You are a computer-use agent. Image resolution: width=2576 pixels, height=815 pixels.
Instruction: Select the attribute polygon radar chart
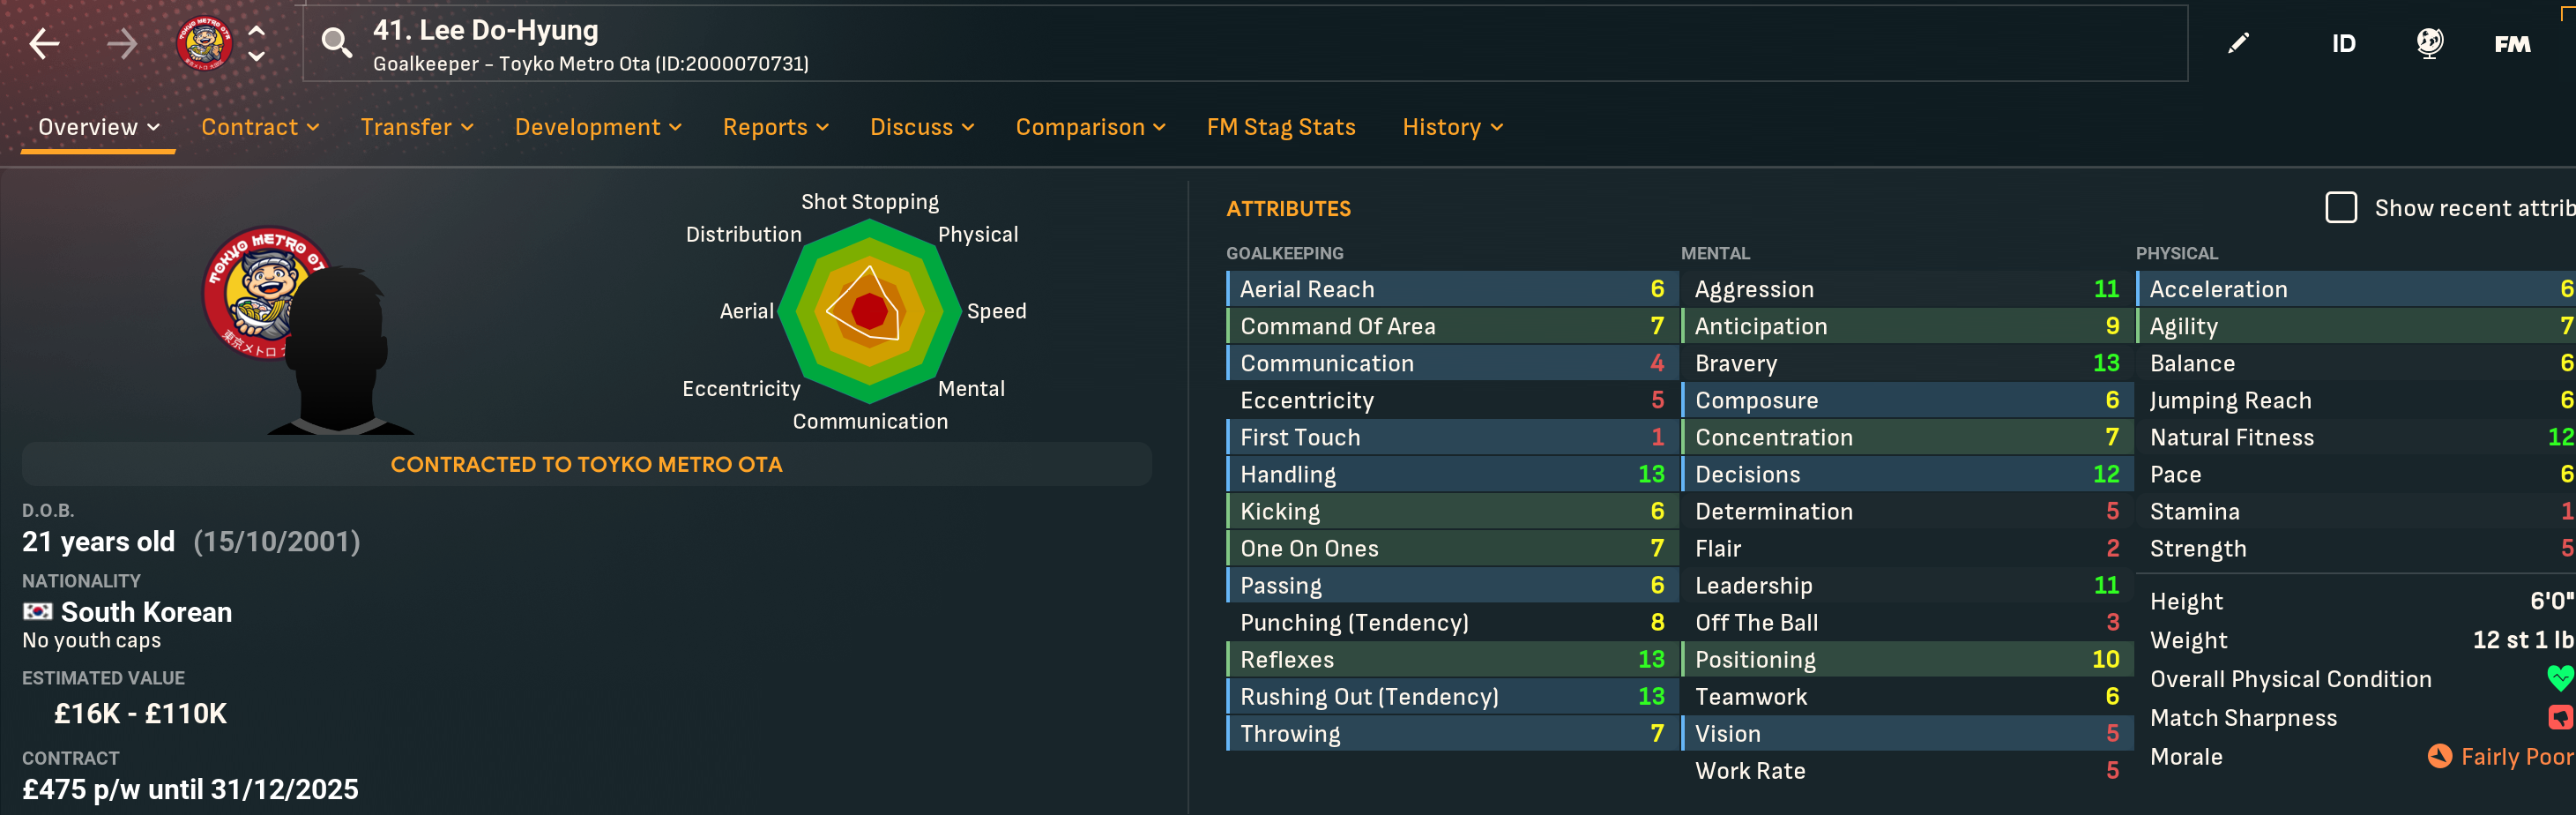point(870,311)
